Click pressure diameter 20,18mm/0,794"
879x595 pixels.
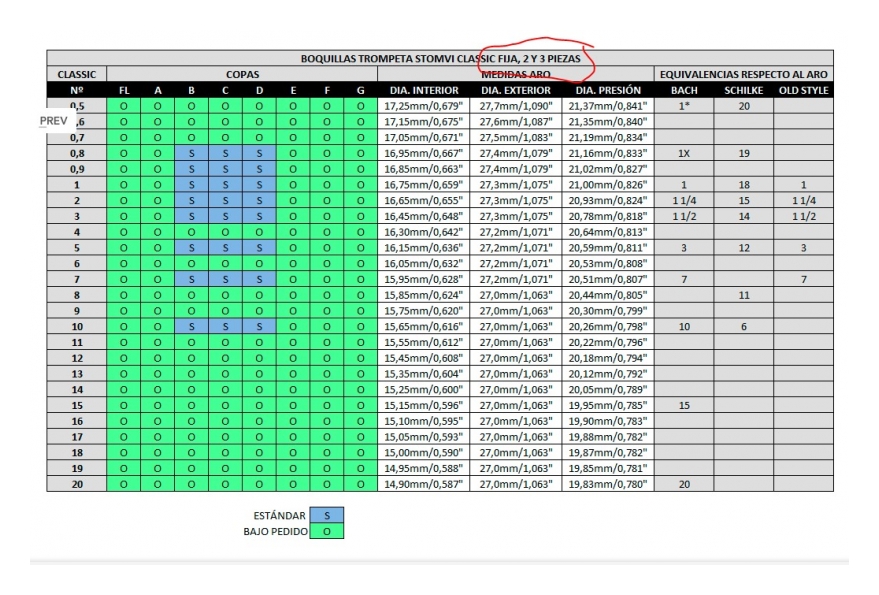608,358
